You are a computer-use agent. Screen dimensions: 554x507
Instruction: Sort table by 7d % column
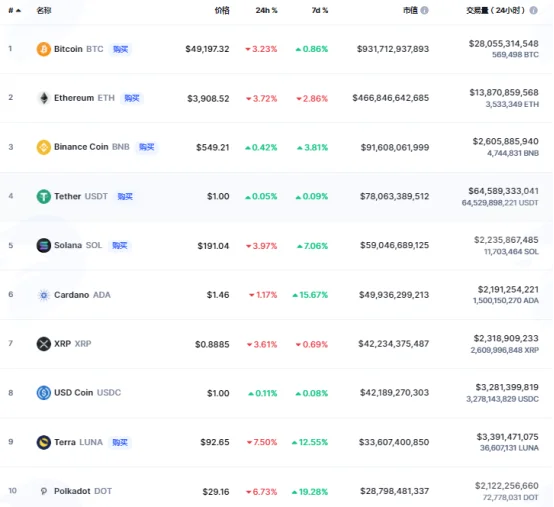coord(320,11)
